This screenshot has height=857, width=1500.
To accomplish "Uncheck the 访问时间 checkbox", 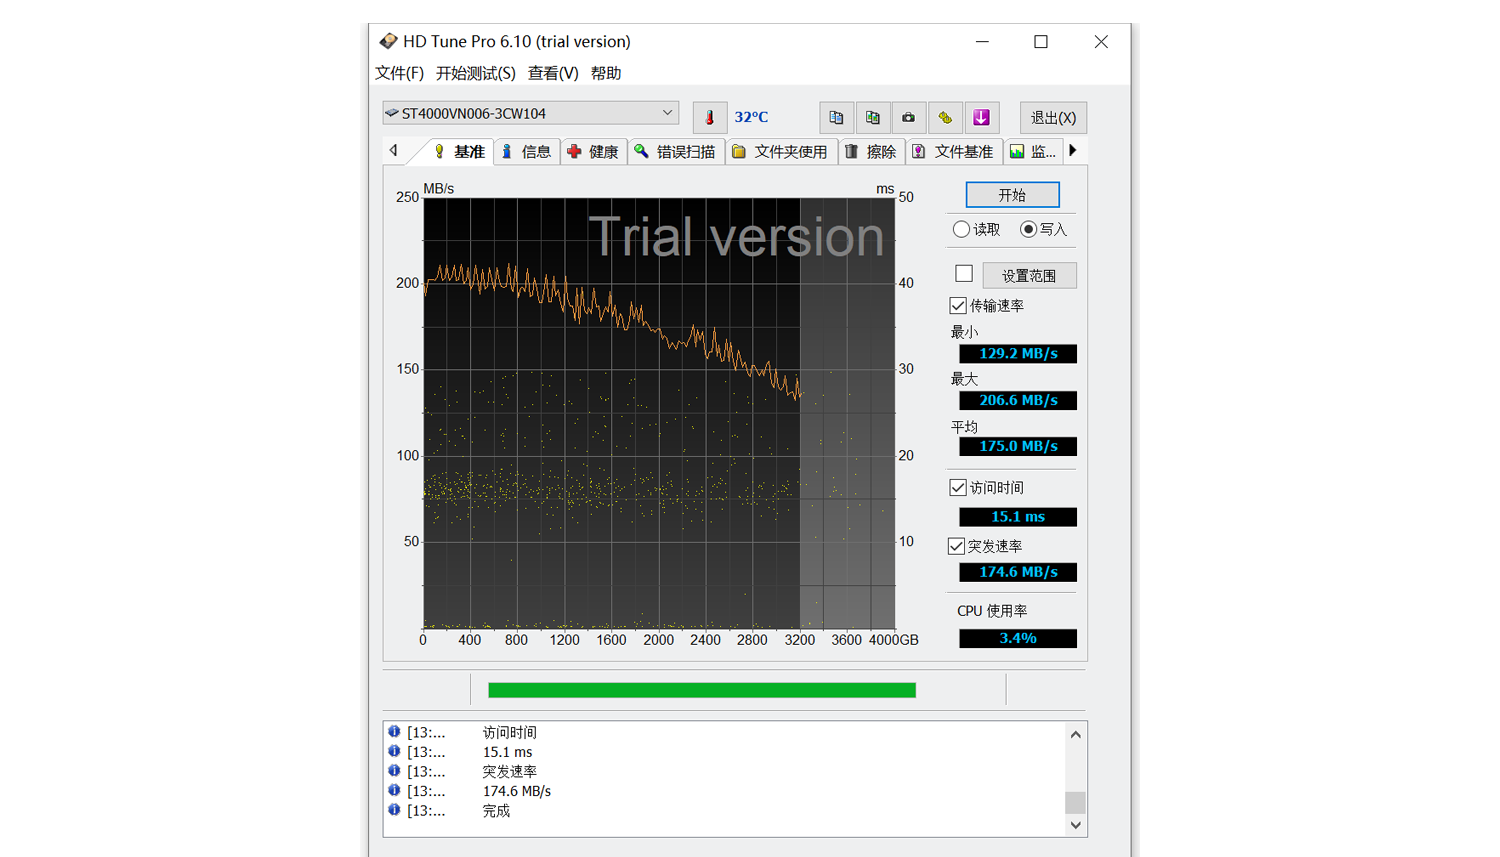I will [958, 487].
